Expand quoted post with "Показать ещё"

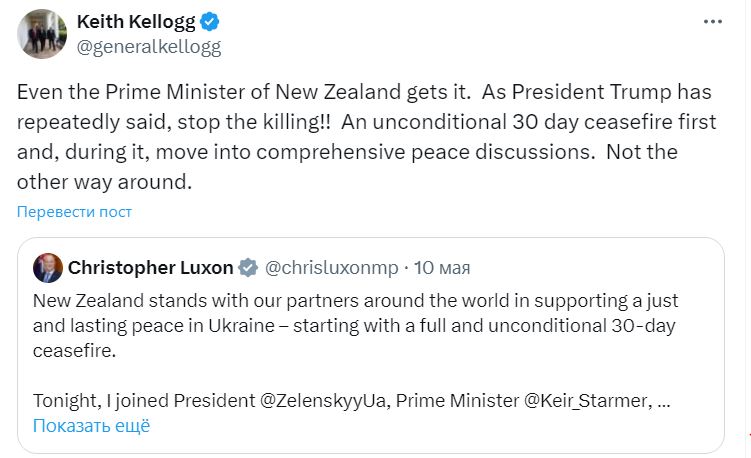(x=91, y=425)
